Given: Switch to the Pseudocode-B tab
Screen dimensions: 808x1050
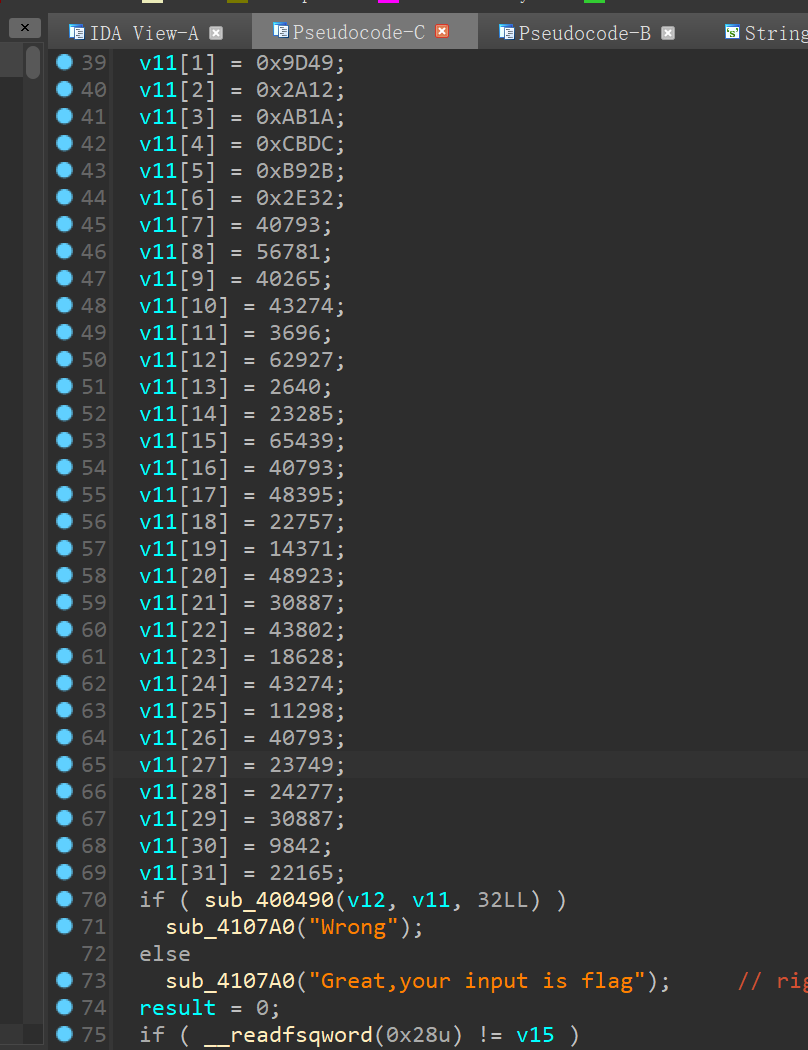Looking at the screenshot, I should pyautogui.click(x=584, y=33).
